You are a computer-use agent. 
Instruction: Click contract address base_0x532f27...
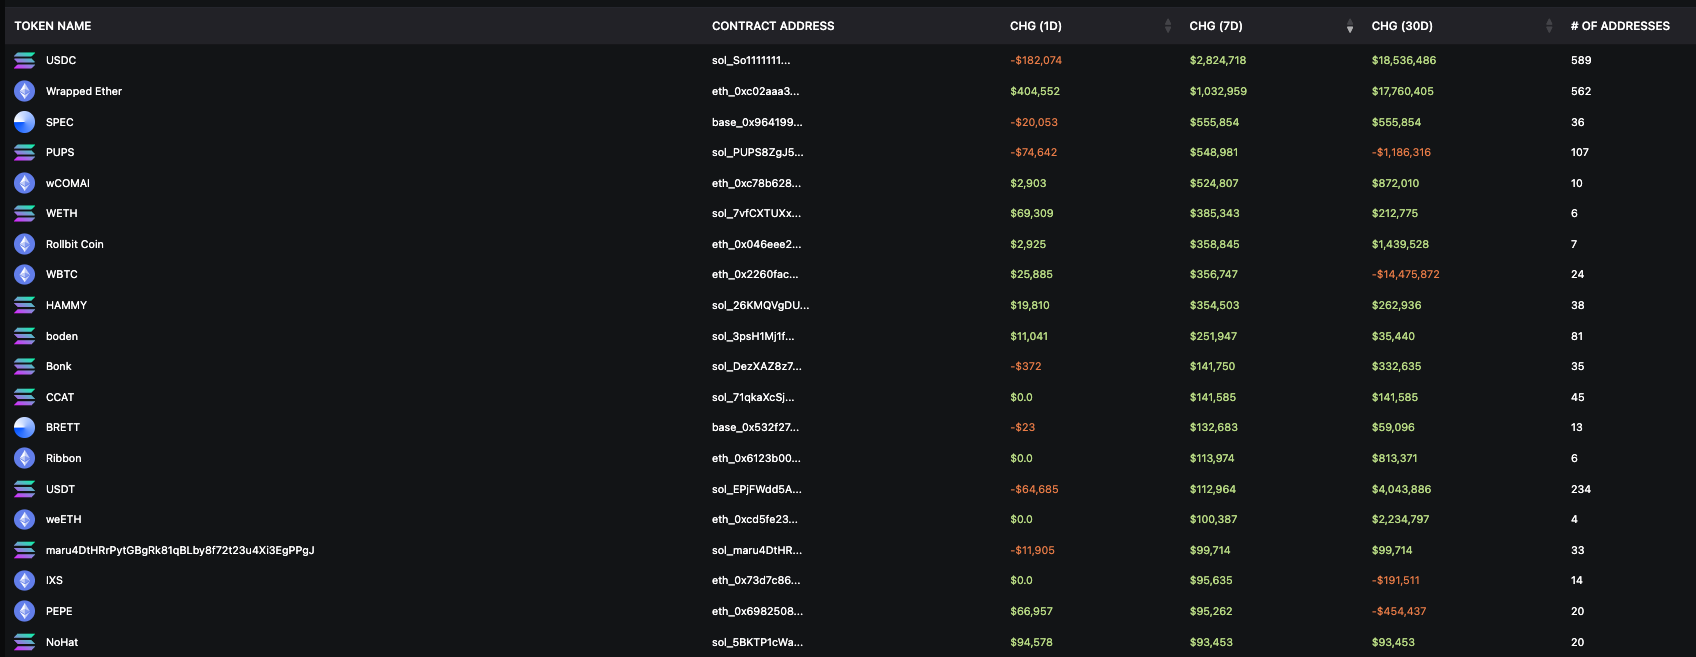pyautogui.click(x=755, y=428)
